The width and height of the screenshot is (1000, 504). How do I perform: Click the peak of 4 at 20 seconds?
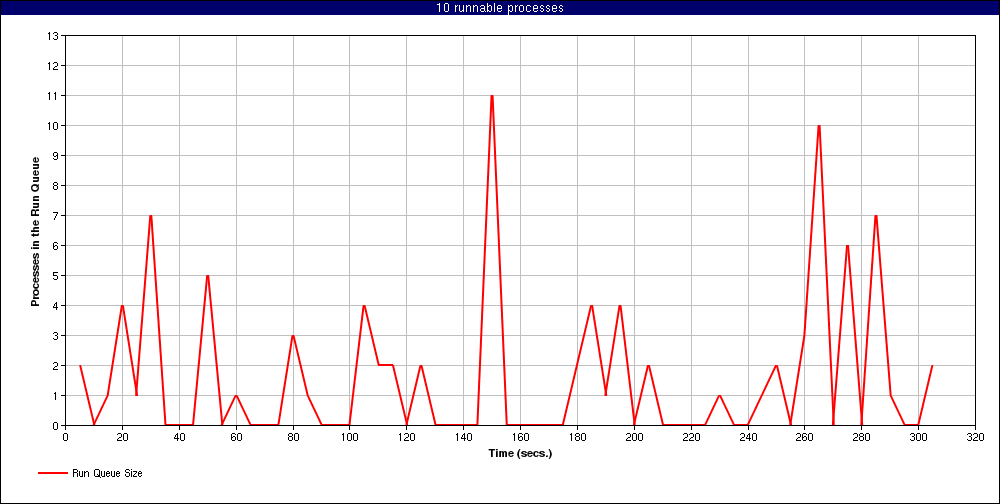click(x=122, y=306)
